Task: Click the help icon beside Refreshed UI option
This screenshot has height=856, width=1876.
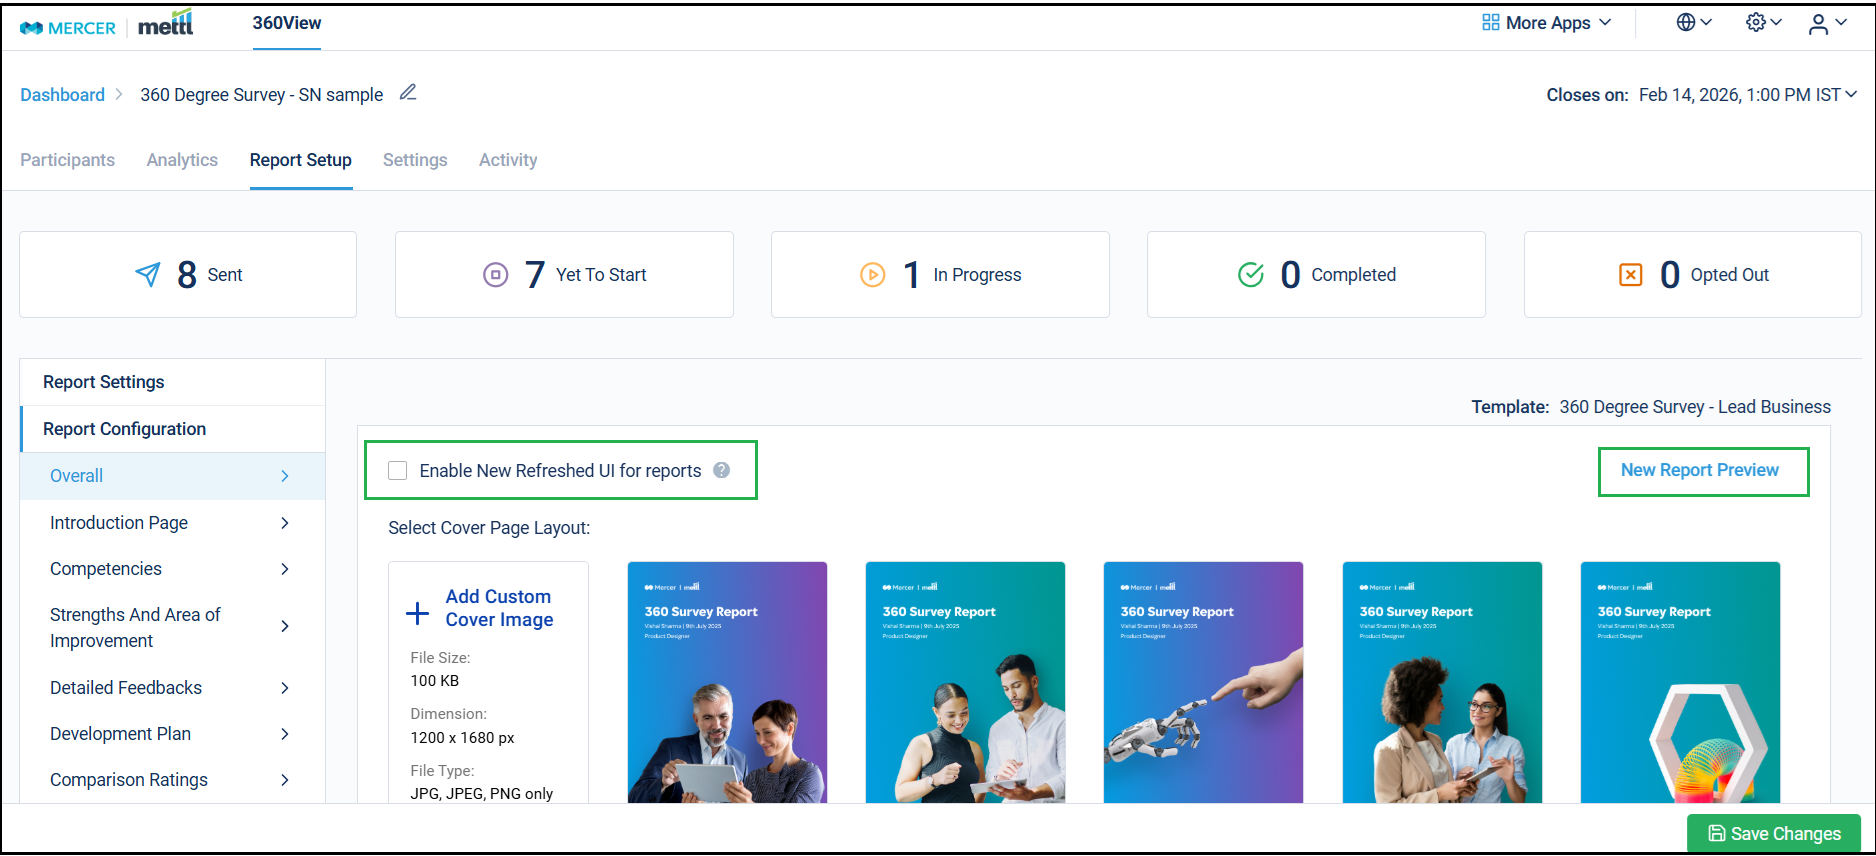Action: point(721,470)
